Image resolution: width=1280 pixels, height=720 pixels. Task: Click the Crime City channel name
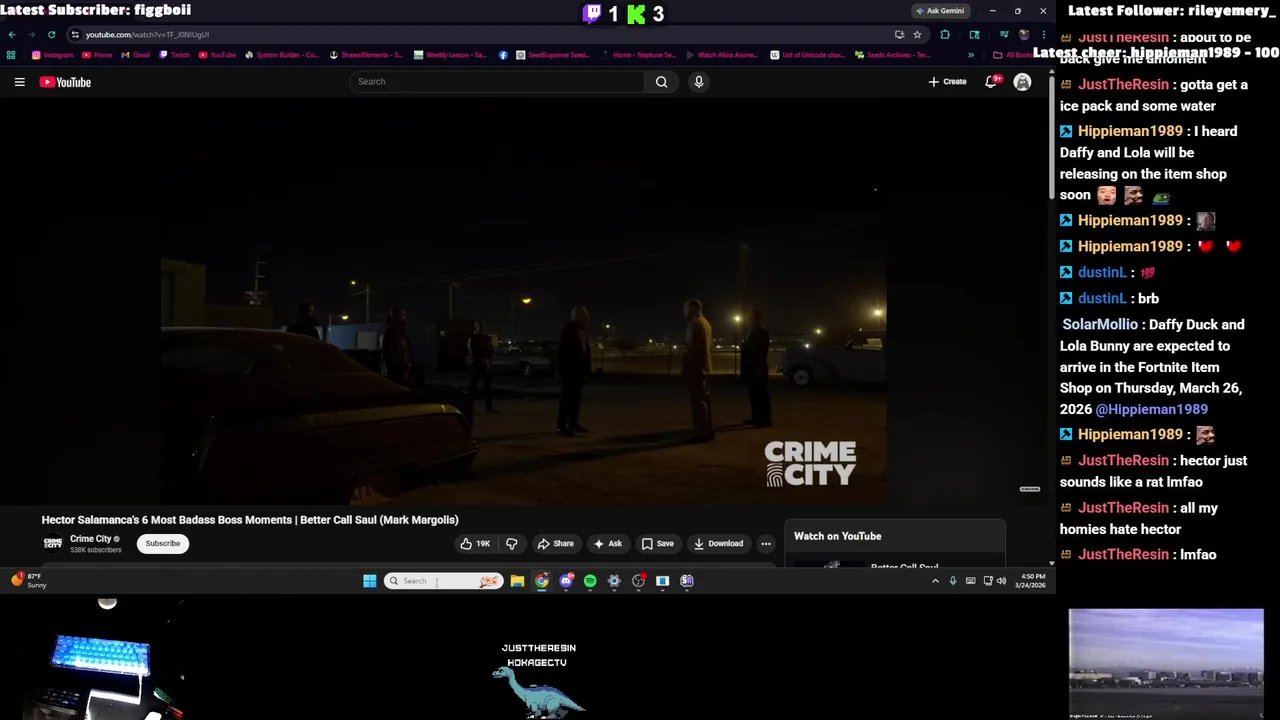[90, 539]
